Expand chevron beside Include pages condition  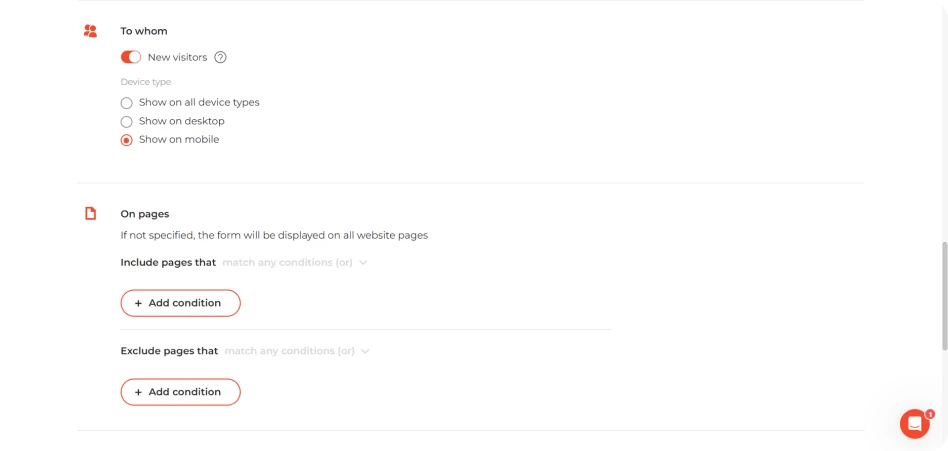click(x=363, y=263)
